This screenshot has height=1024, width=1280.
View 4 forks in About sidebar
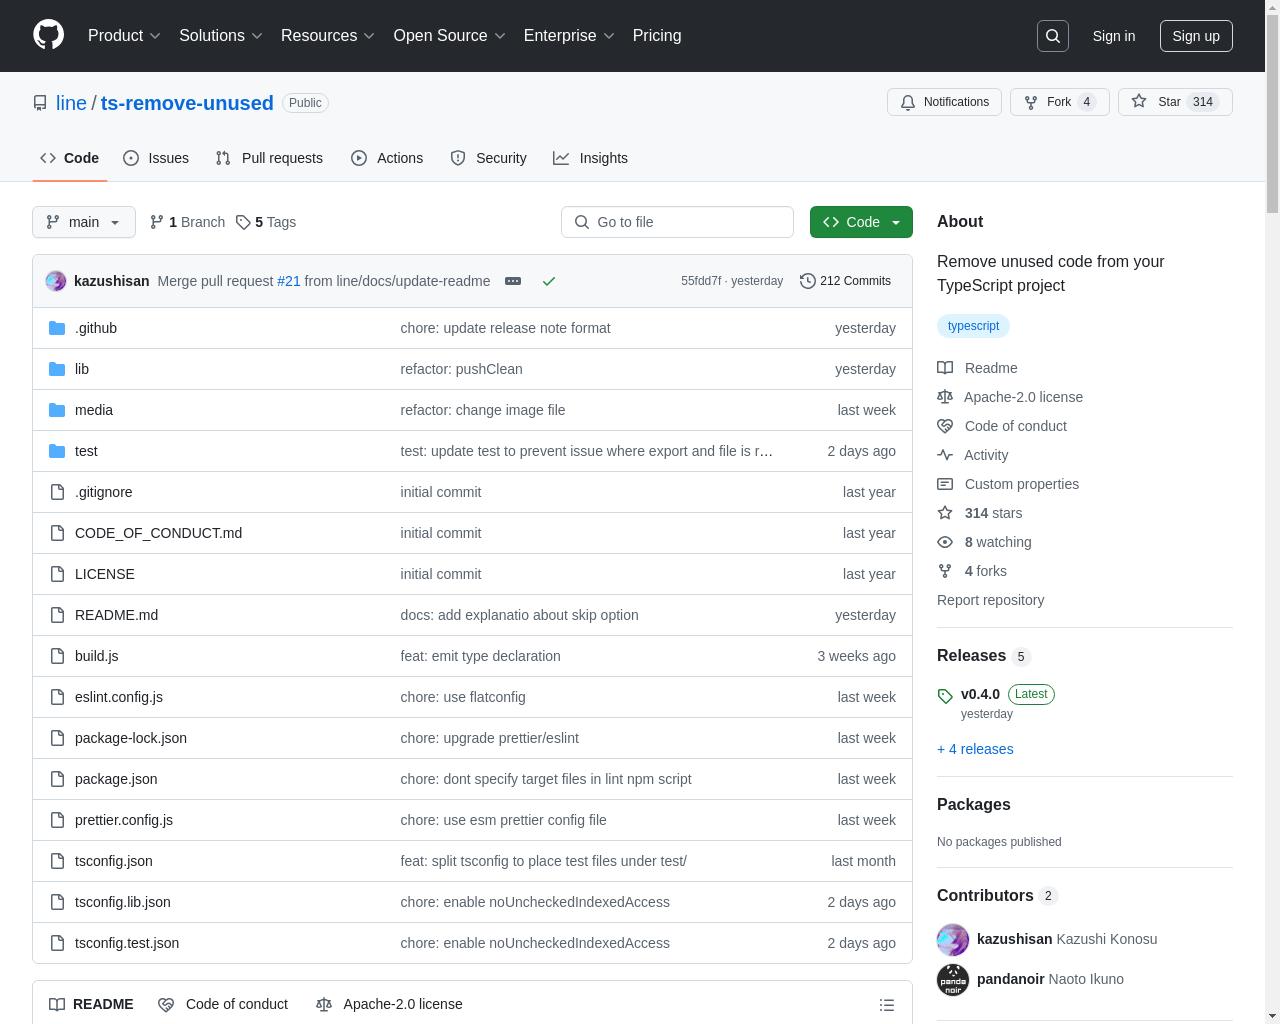pyautogui.click(x=972, y=571)
